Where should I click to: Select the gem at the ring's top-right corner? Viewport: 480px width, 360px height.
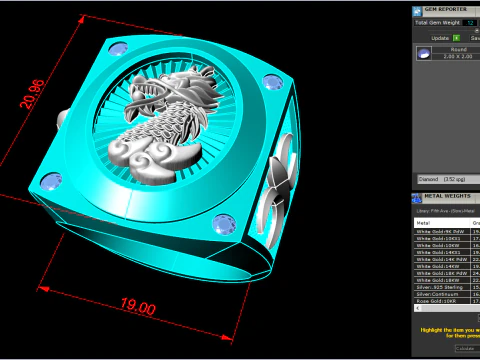tap(273, 82)
